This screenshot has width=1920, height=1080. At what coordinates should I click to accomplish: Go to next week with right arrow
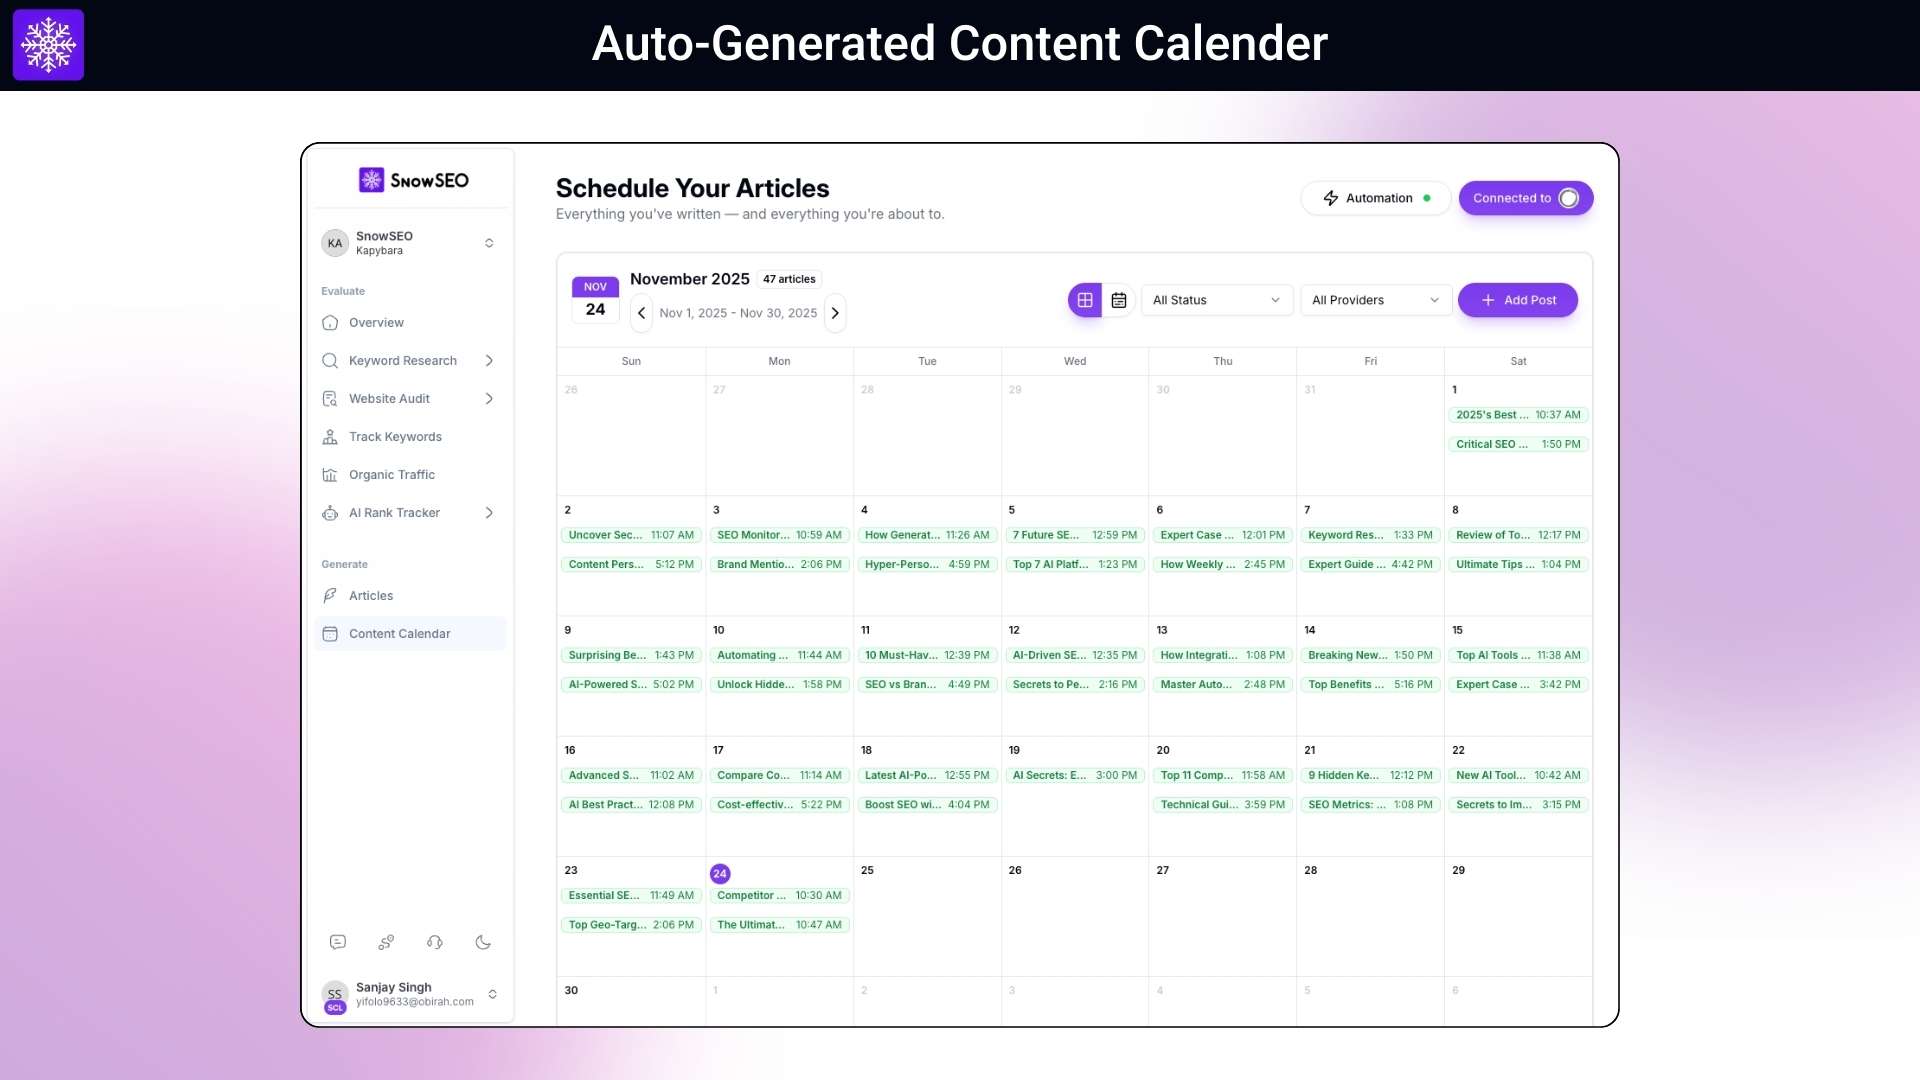[835, 313]
